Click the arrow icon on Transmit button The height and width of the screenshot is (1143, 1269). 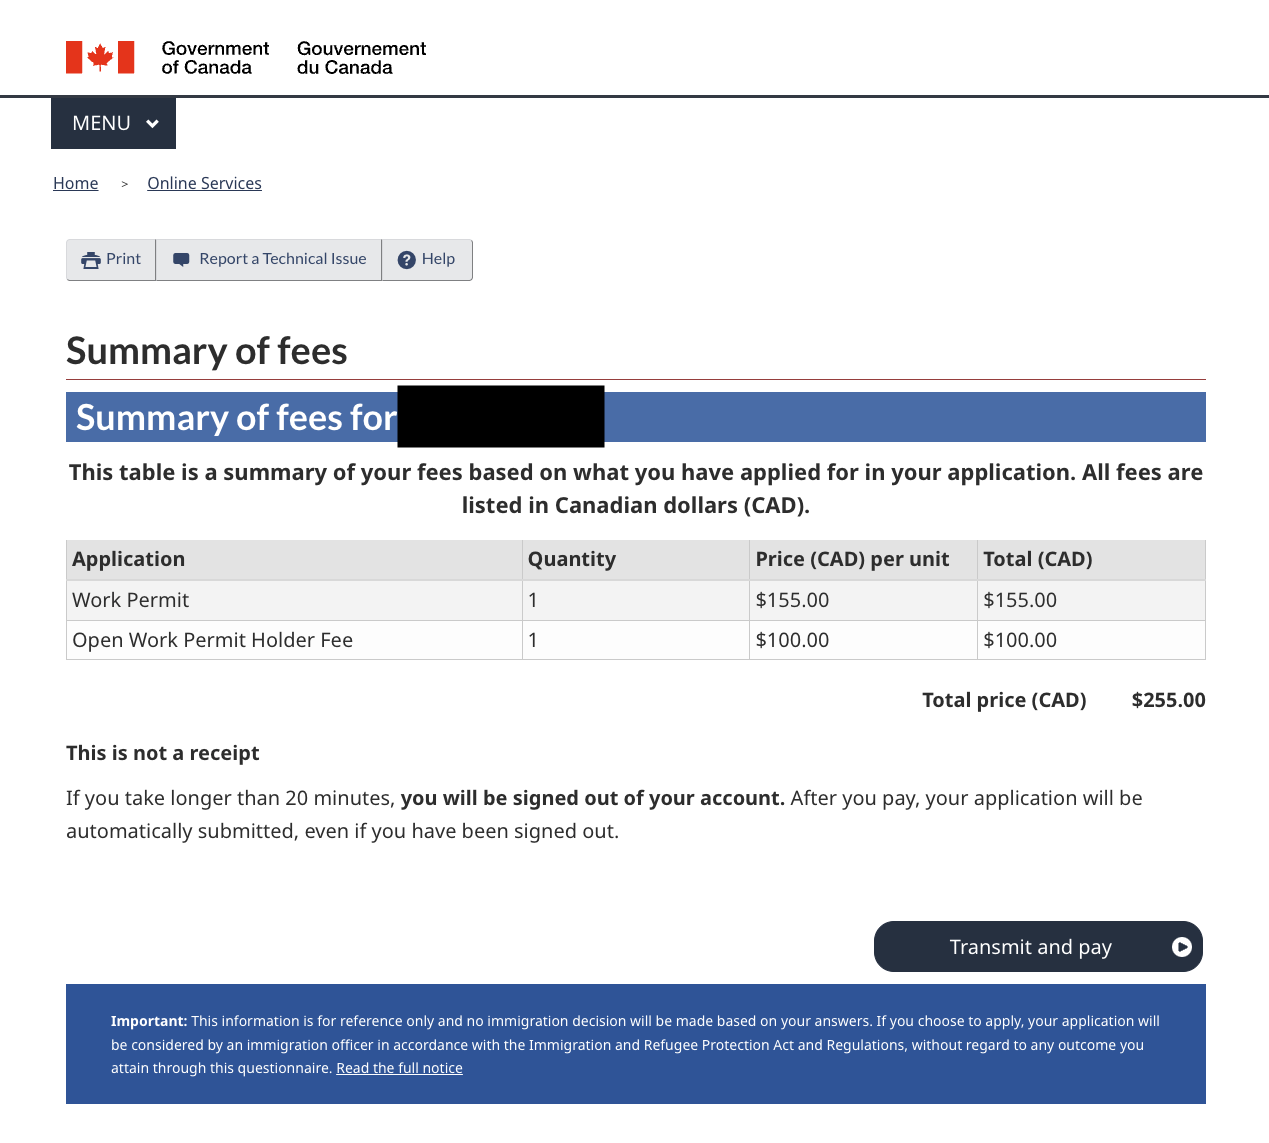click(x=1181, y=947)
